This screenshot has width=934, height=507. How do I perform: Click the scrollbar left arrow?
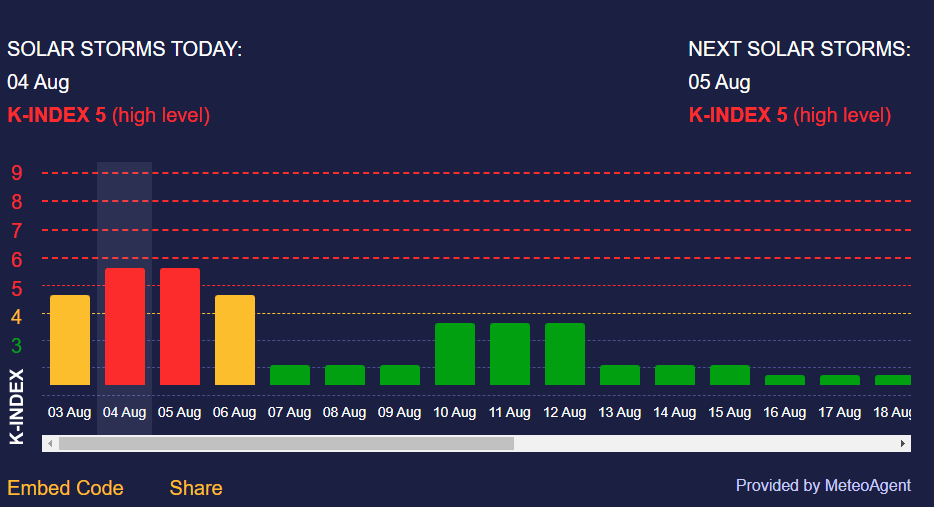(x=50, y=443)
